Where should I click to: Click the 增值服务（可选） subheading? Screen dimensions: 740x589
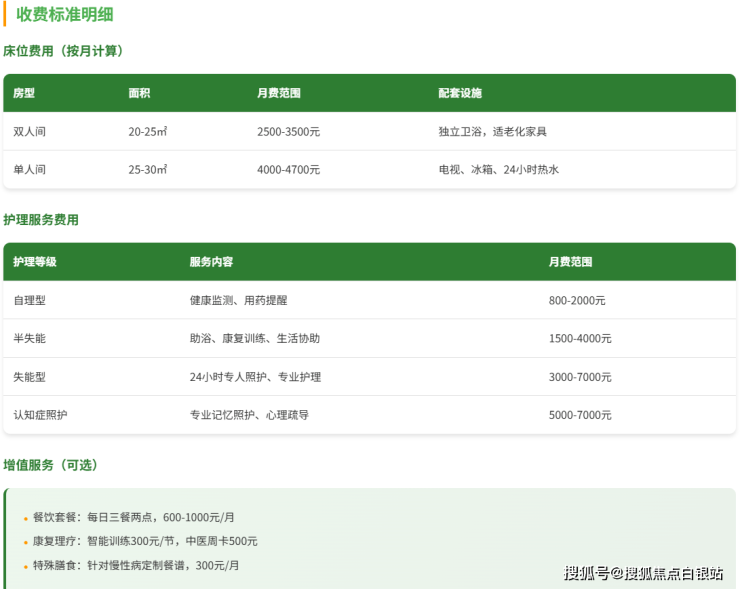click(51, 466)
